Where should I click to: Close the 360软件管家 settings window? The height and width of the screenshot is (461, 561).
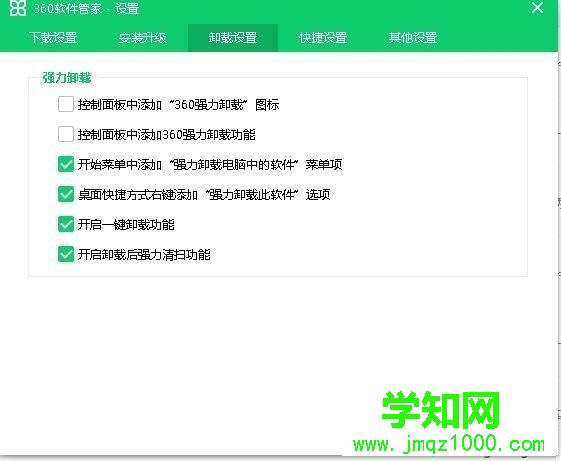tap(537, 8)
